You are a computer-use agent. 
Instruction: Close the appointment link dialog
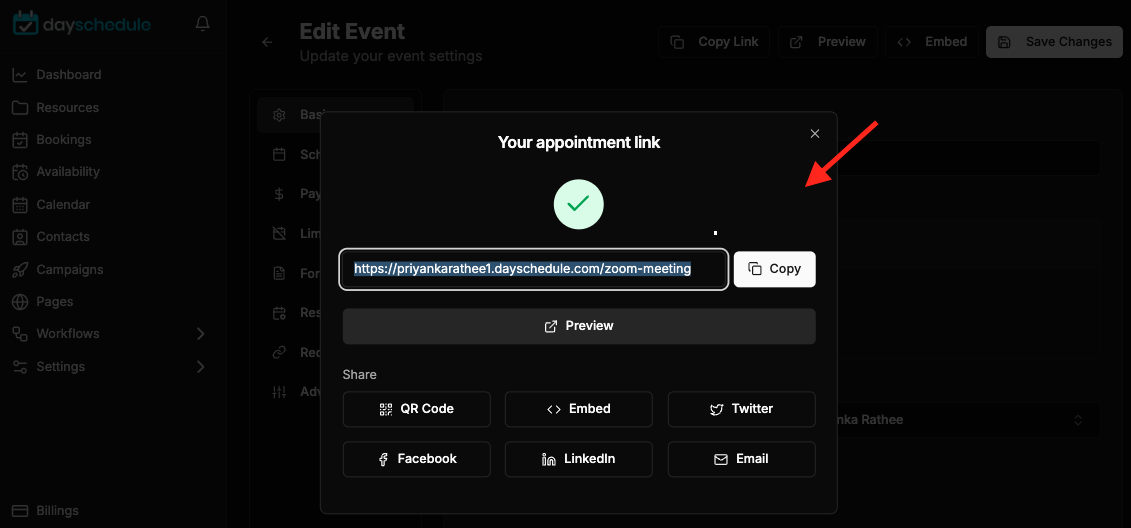815,133
